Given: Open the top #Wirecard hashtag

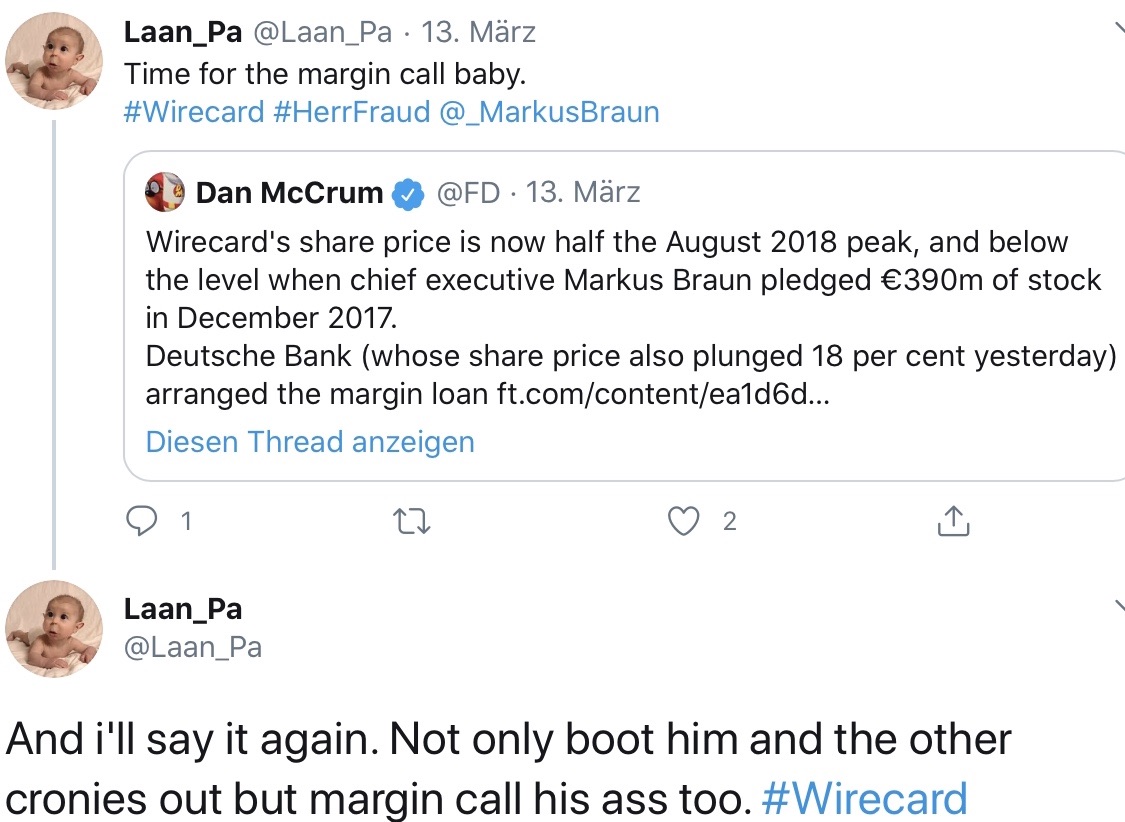Looking at the screenshot, I should pos(193,111).
